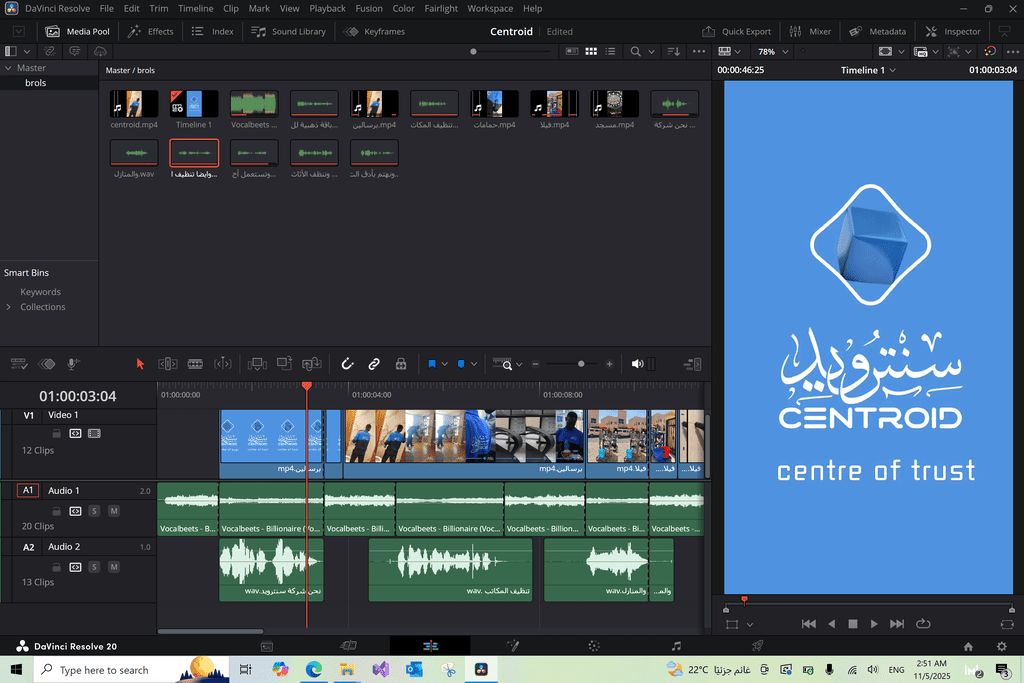Open the Fairlight page music note icon
Screen dimensions: 1024x683
pos(676,646)
